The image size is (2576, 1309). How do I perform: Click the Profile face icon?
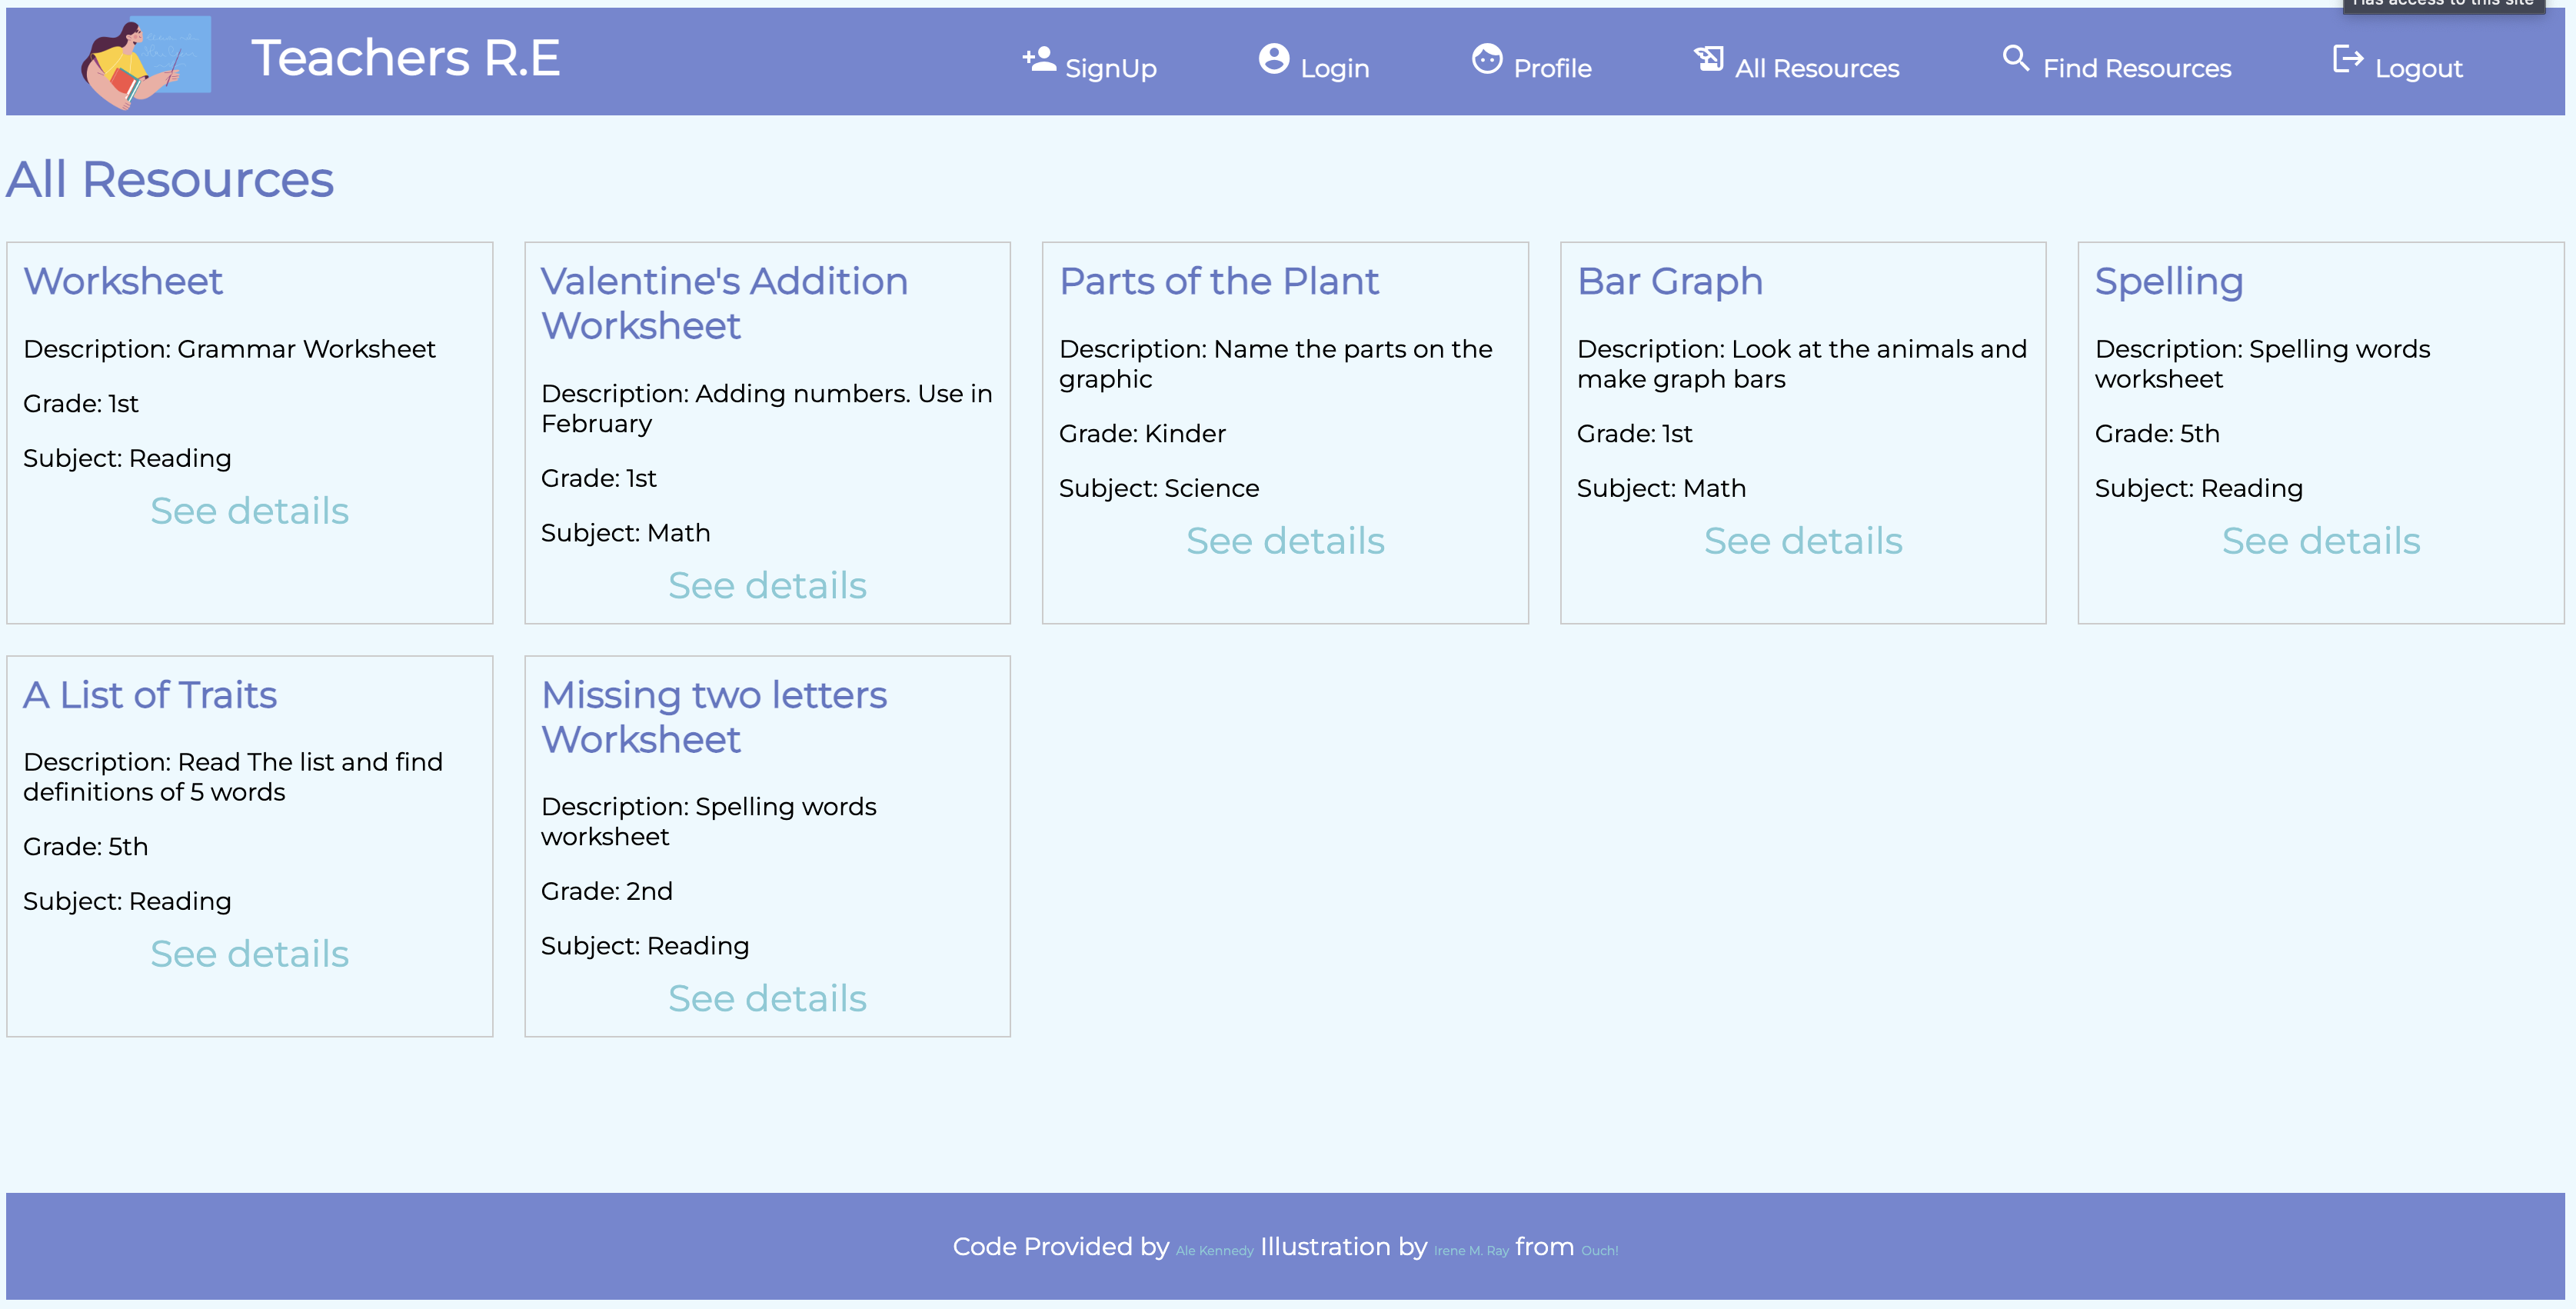1486,59
